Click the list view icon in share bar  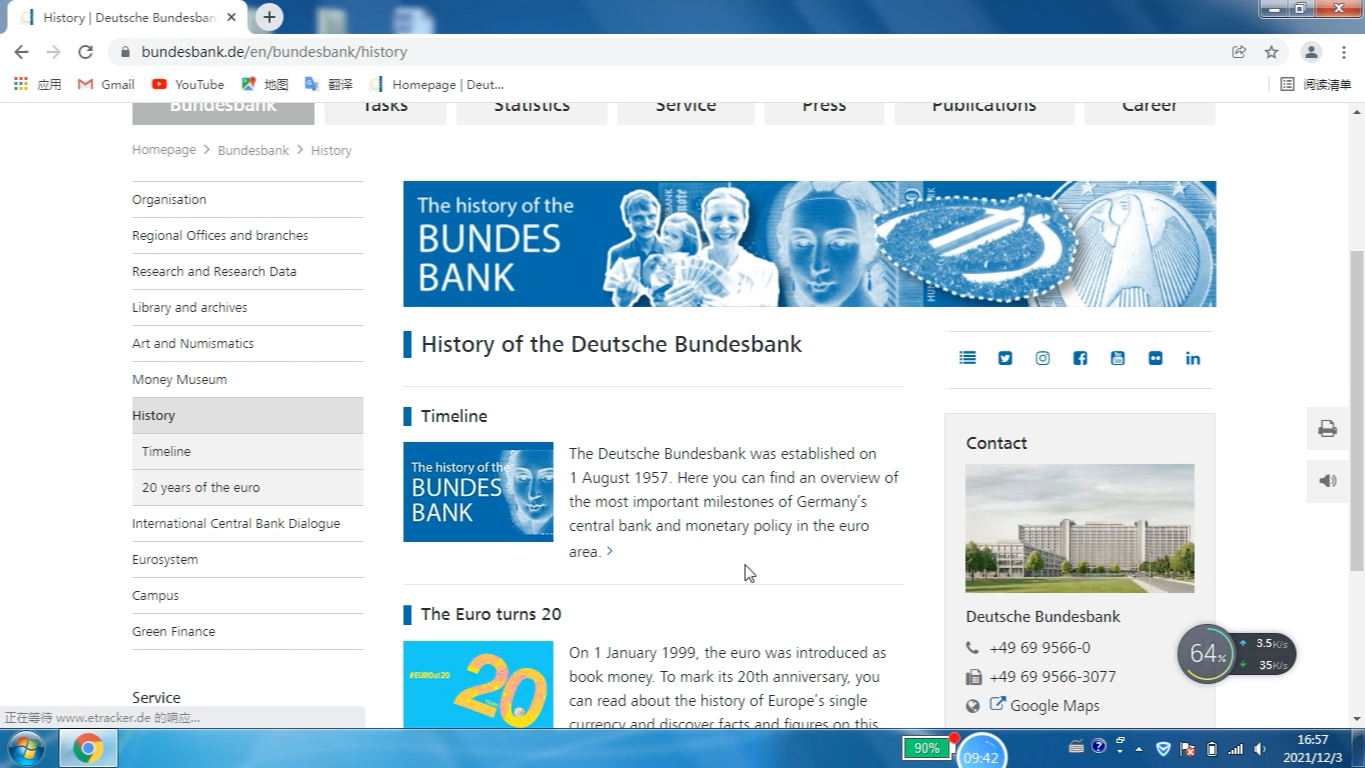click(x=967, y=358)
